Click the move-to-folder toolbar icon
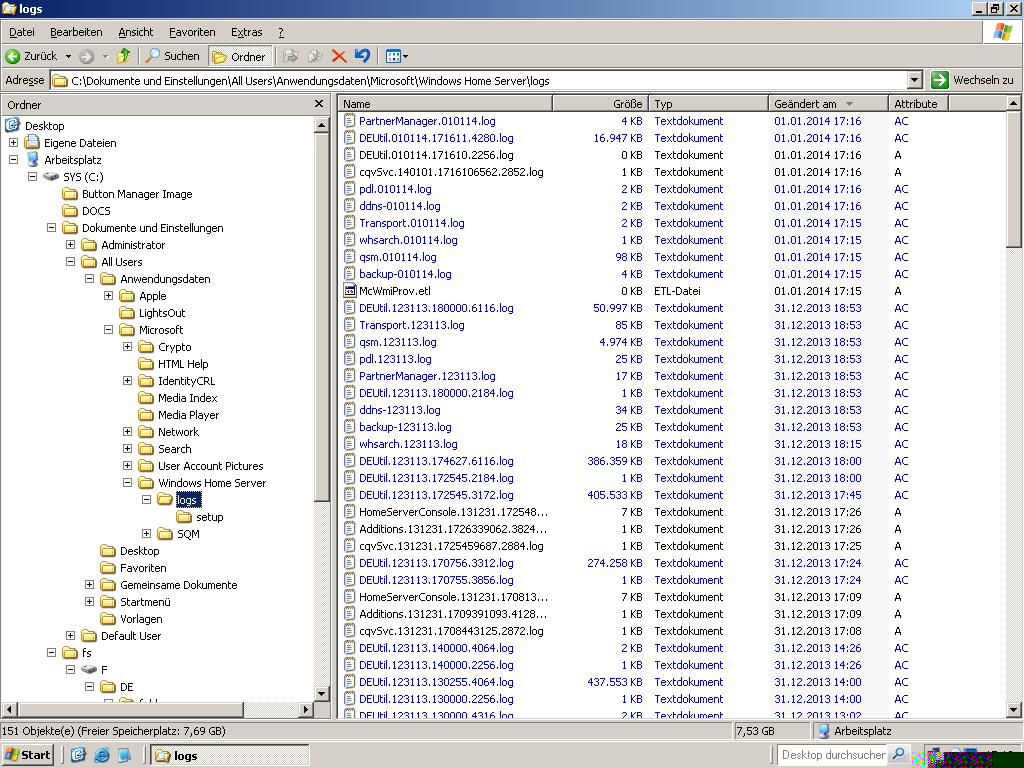 pos(291,56)
